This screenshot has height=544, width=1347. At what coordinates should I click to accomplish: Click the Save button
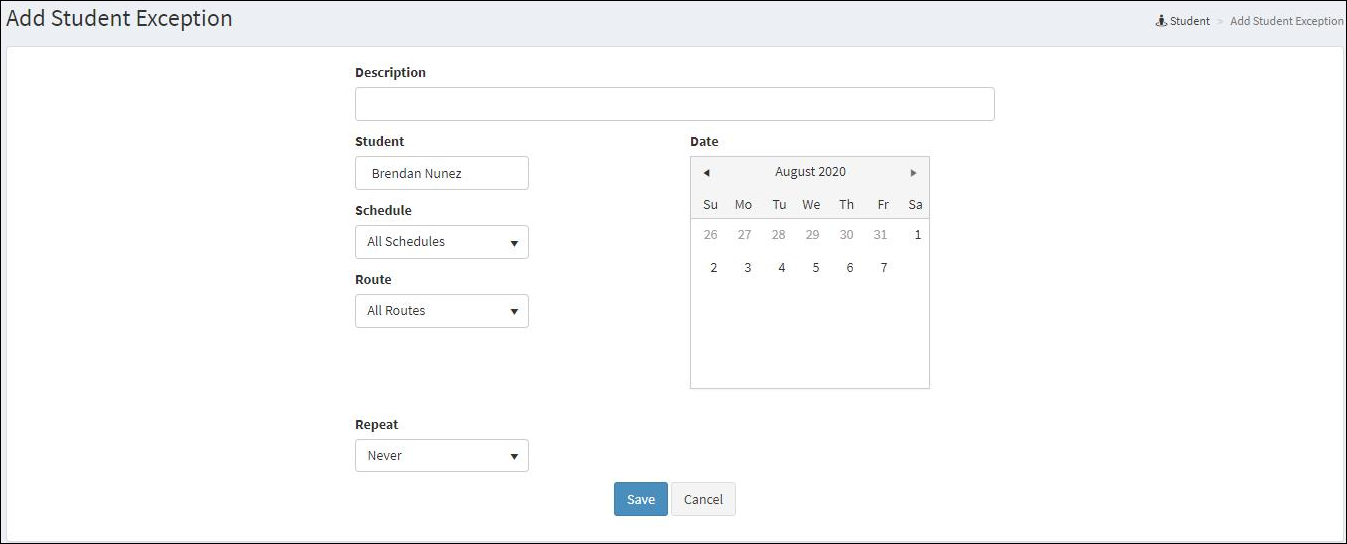(x=641, y=499)
